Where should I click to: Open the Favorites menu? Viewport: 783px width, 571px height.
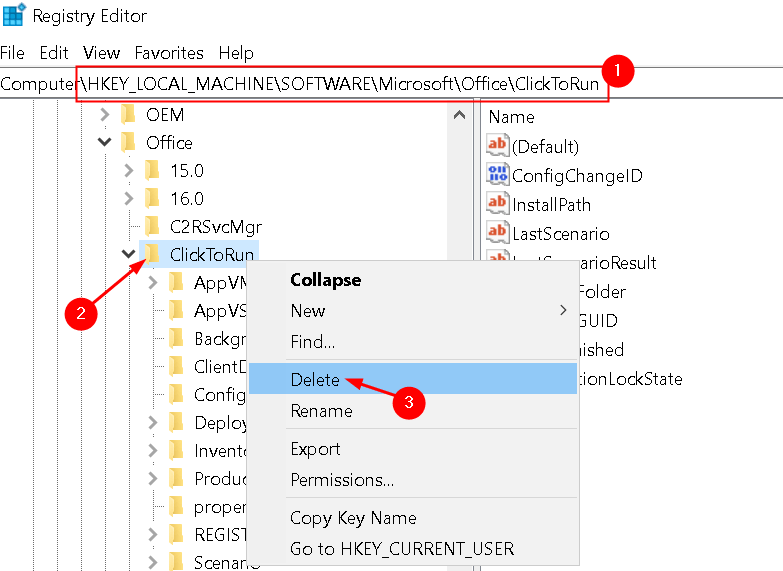tap(169, 53)
